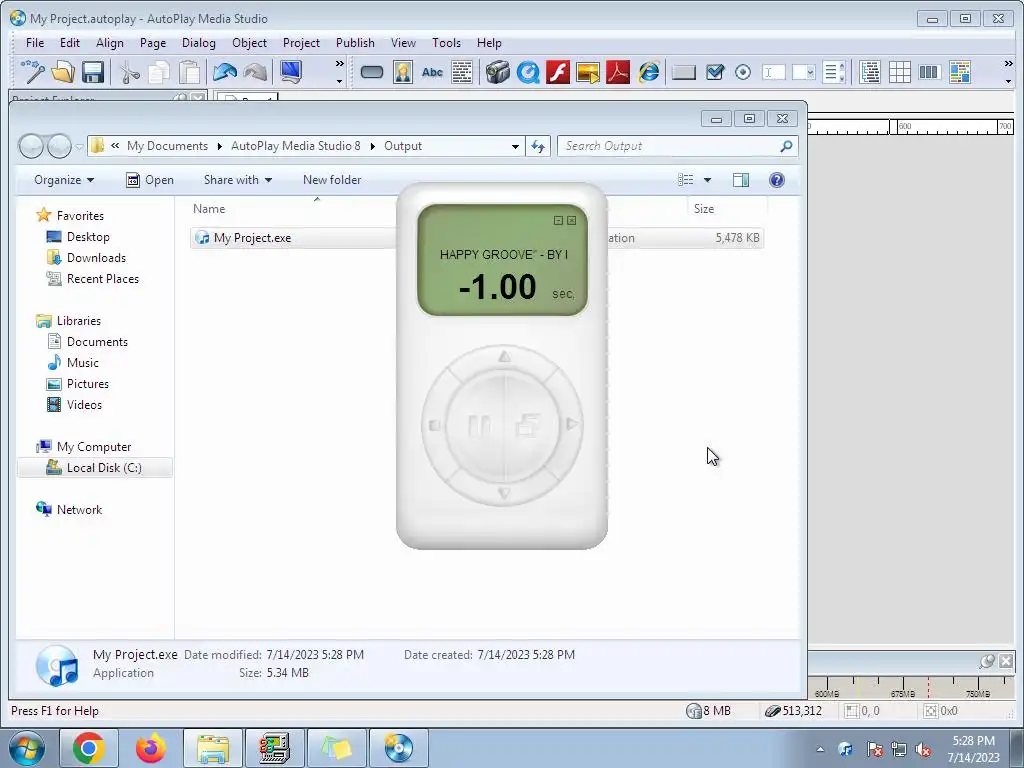The width and height of the screenshot is (1024, 768).
Task: Insert a RadioButton object from the toolbar
Action: (743, 72)
